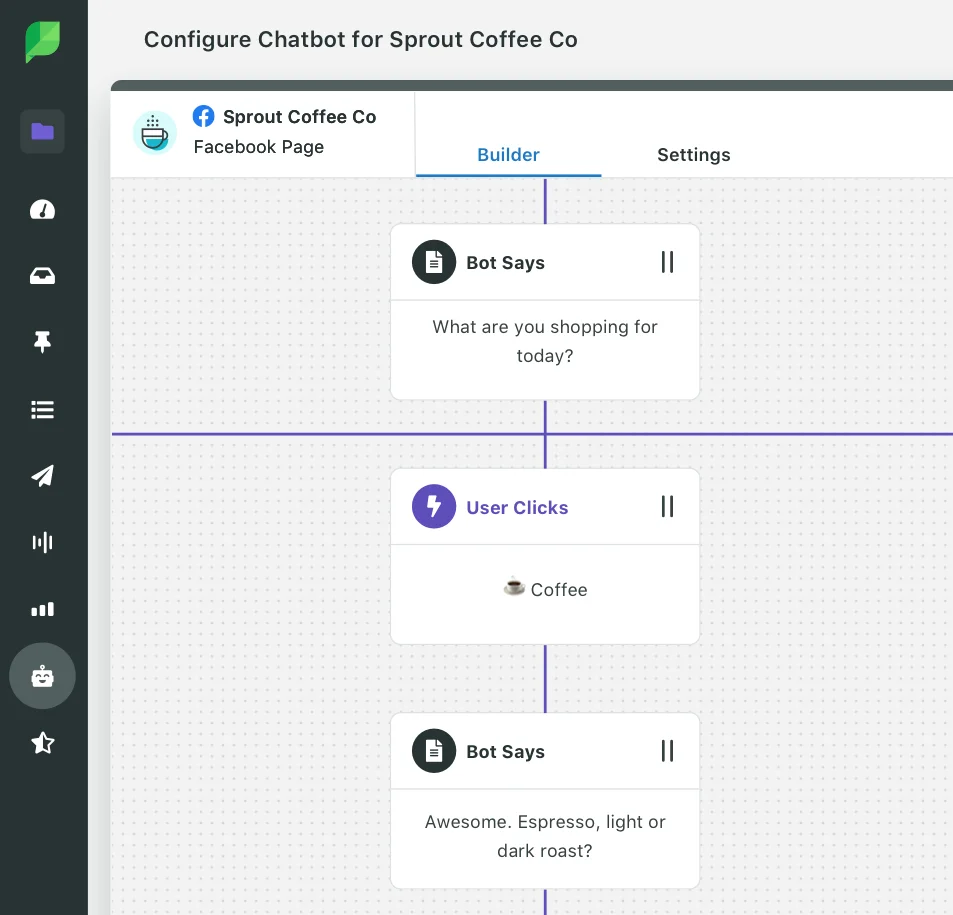Select the chatbot robot icon
953x915 pixels.
[42, 676]
